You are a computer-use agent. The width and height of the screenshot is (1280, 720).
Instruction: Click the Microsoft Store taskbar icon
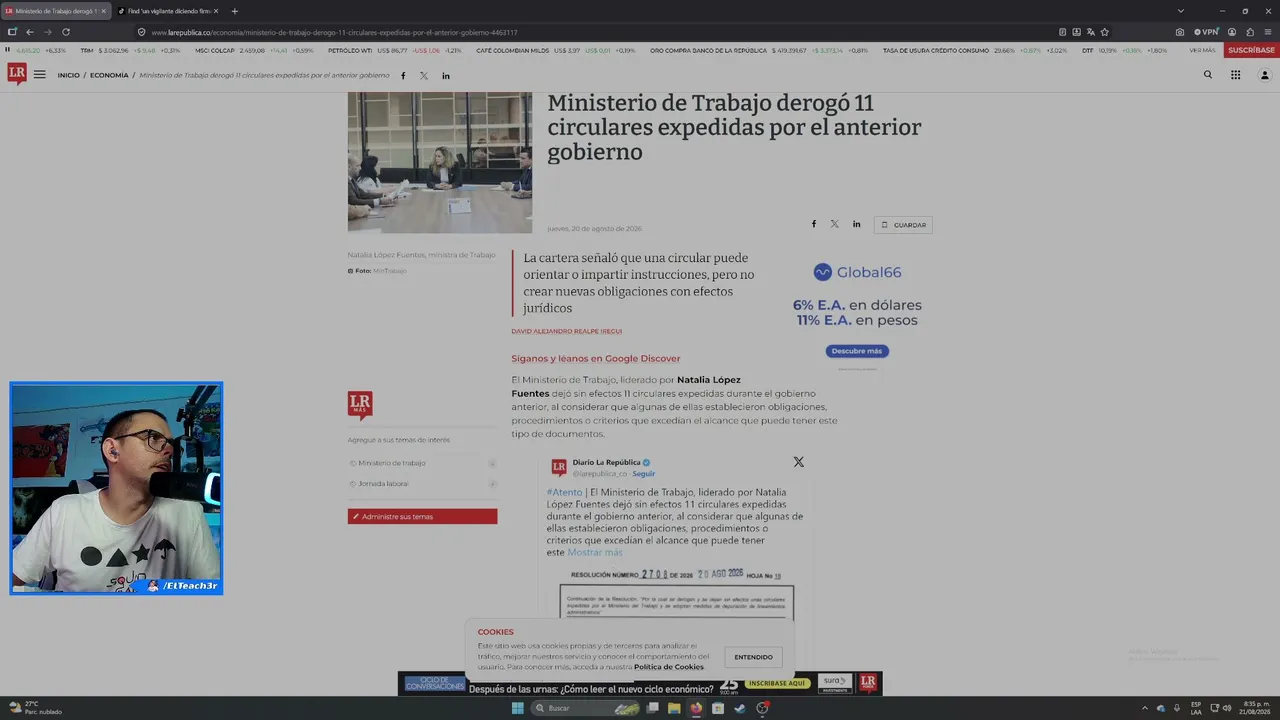(718, 708)
